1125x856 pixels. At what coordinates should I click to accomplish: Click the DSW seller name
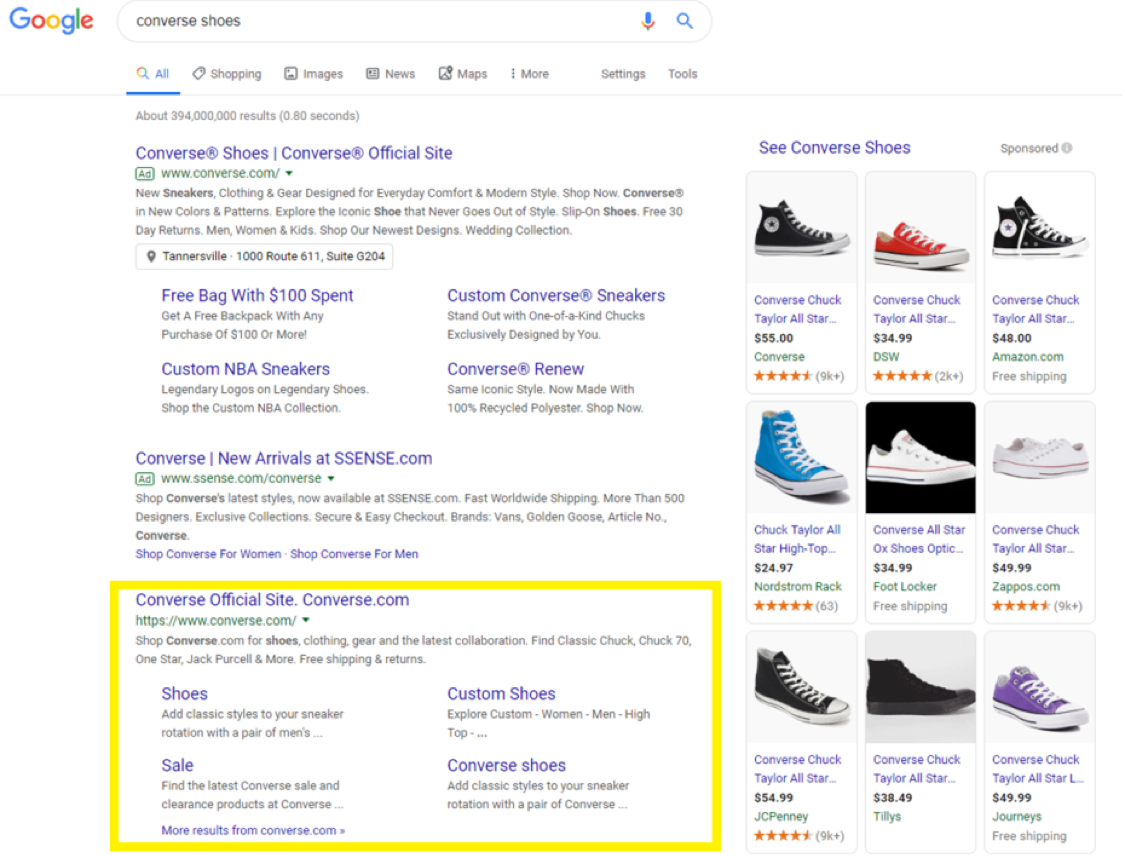(886, 357)
